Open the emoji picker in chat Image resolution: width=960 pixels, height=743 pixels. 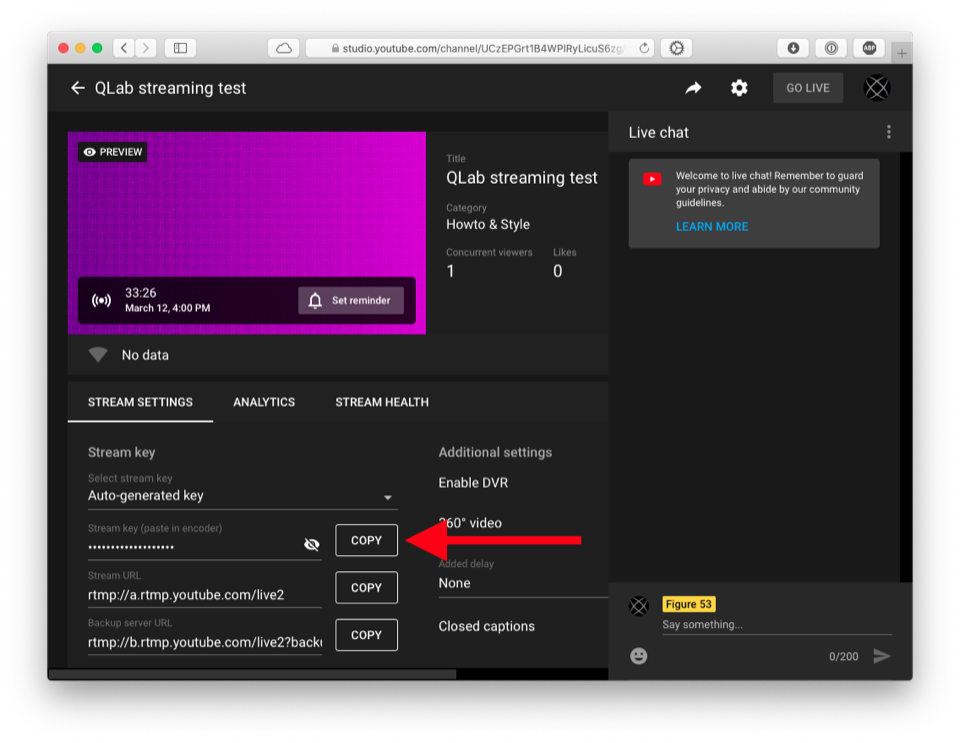point(639,656)
